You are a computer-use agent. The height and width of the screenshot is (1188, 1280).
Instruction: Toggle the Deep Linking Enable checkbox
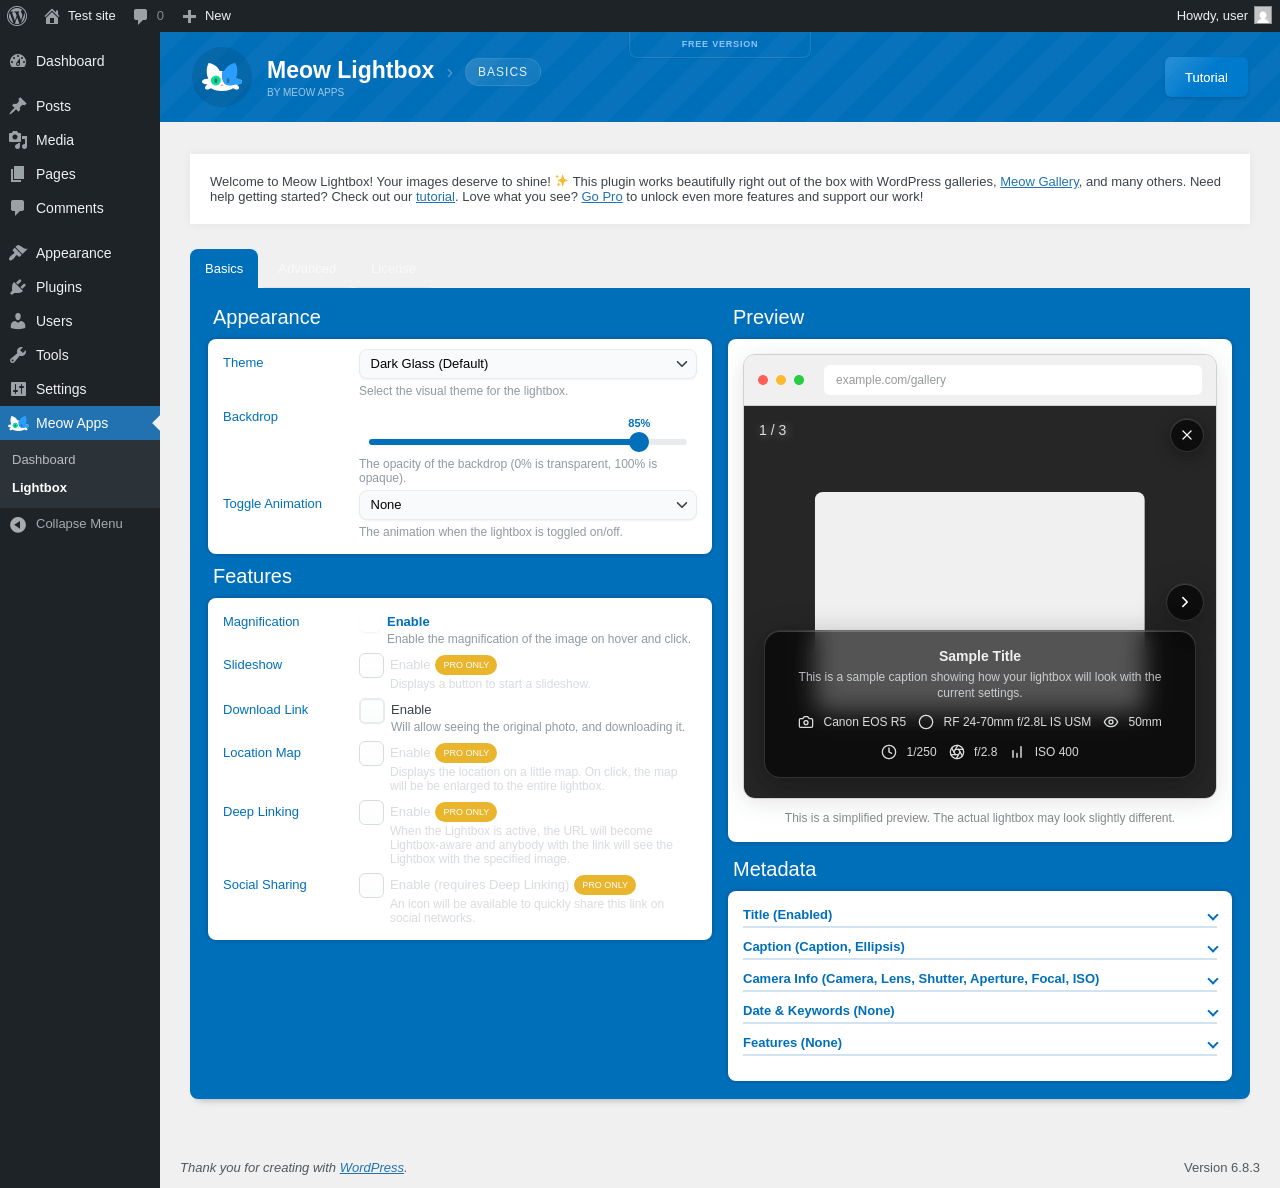(372, 813)
